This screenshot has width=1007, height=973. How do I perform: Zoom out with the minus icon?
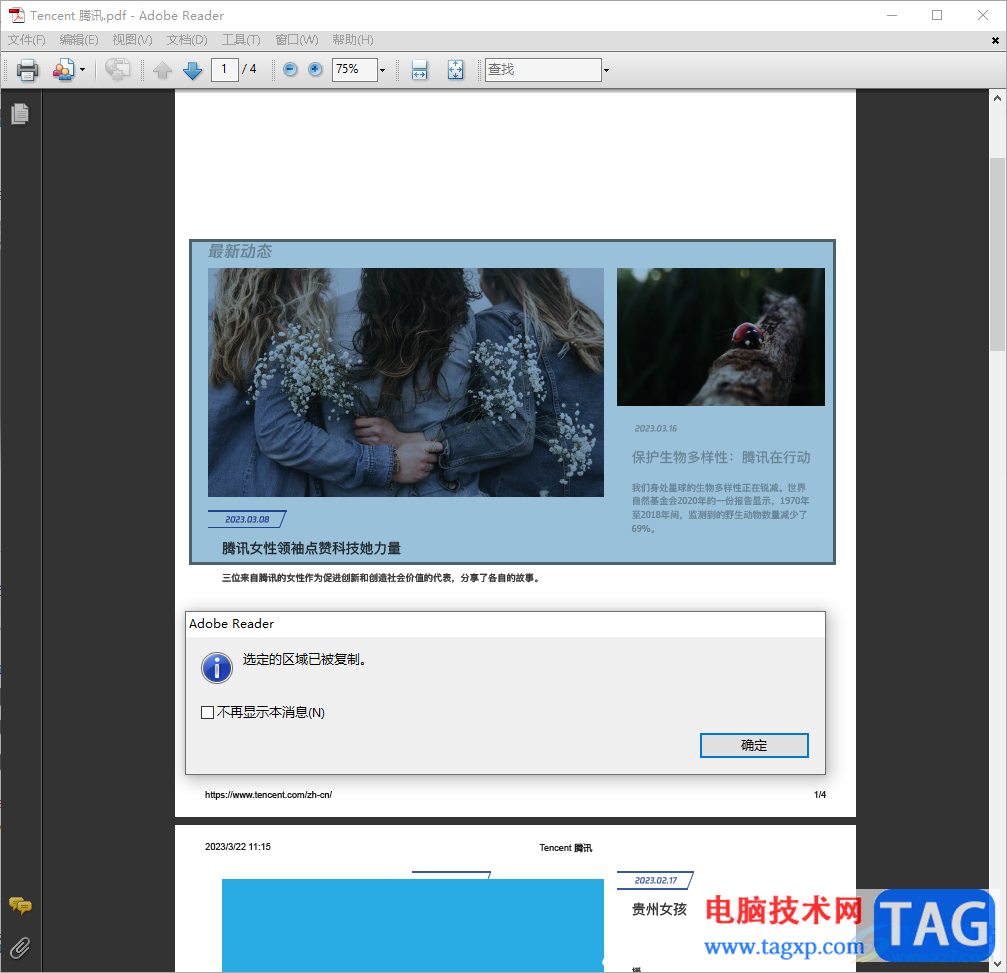click(x=290, y=69)
